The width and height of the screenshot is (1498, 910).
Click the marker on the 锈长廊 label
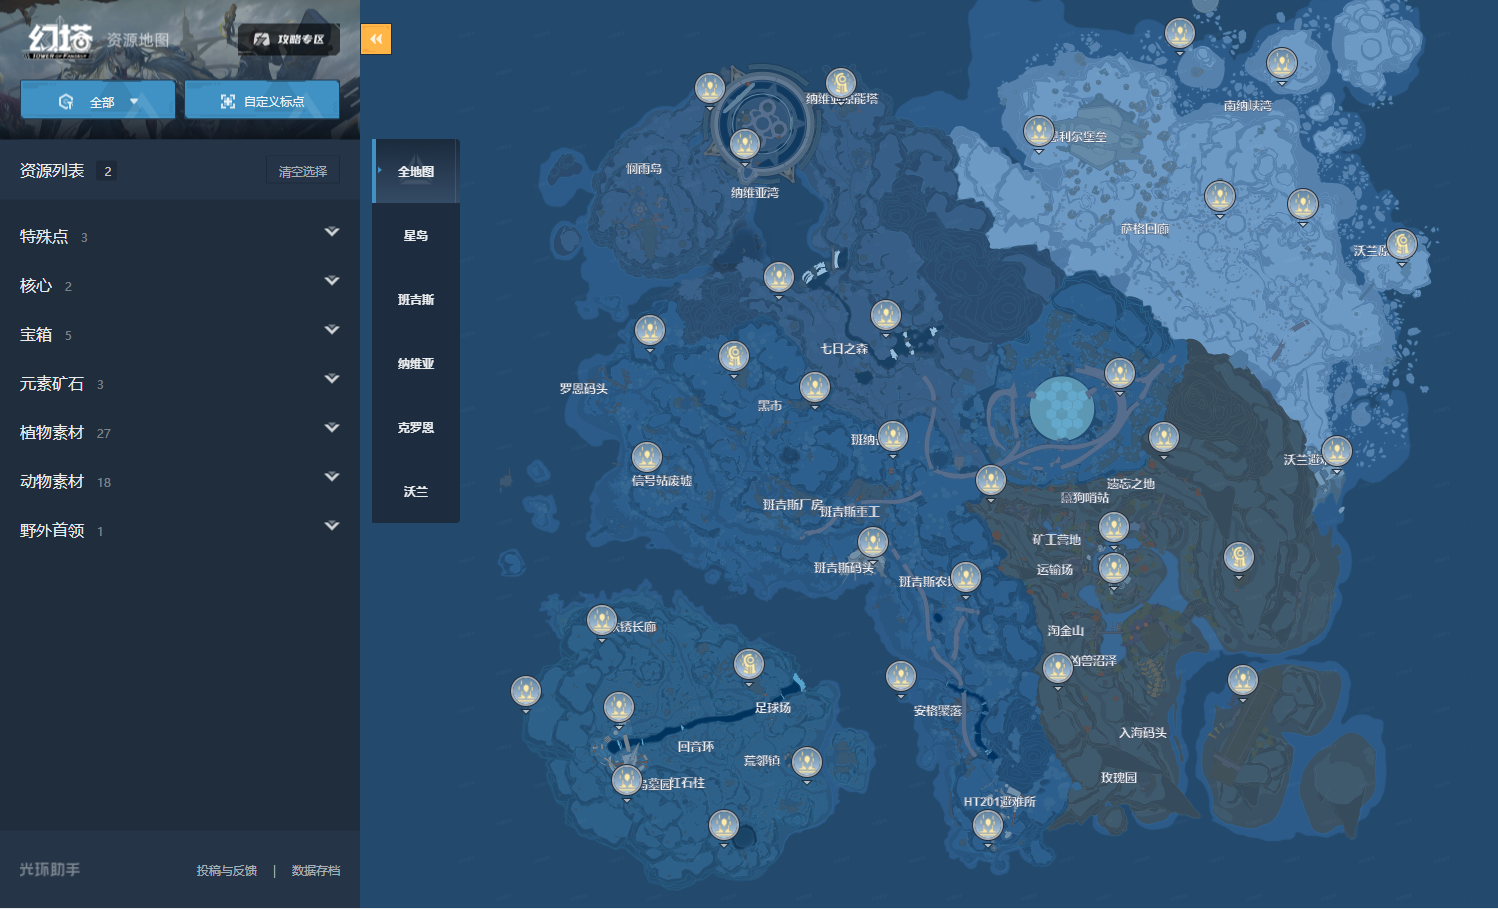(x=602, y=622)
